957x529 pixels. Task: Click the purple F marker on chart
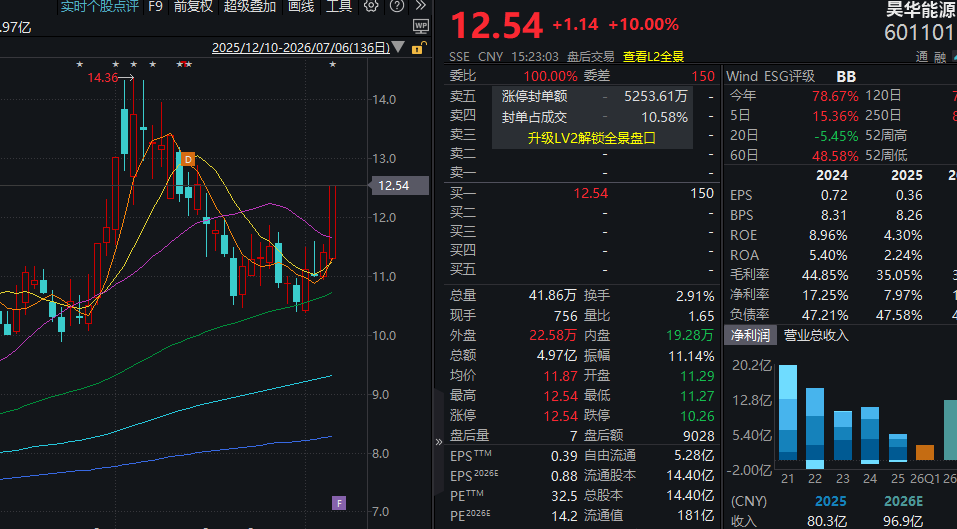339,503
